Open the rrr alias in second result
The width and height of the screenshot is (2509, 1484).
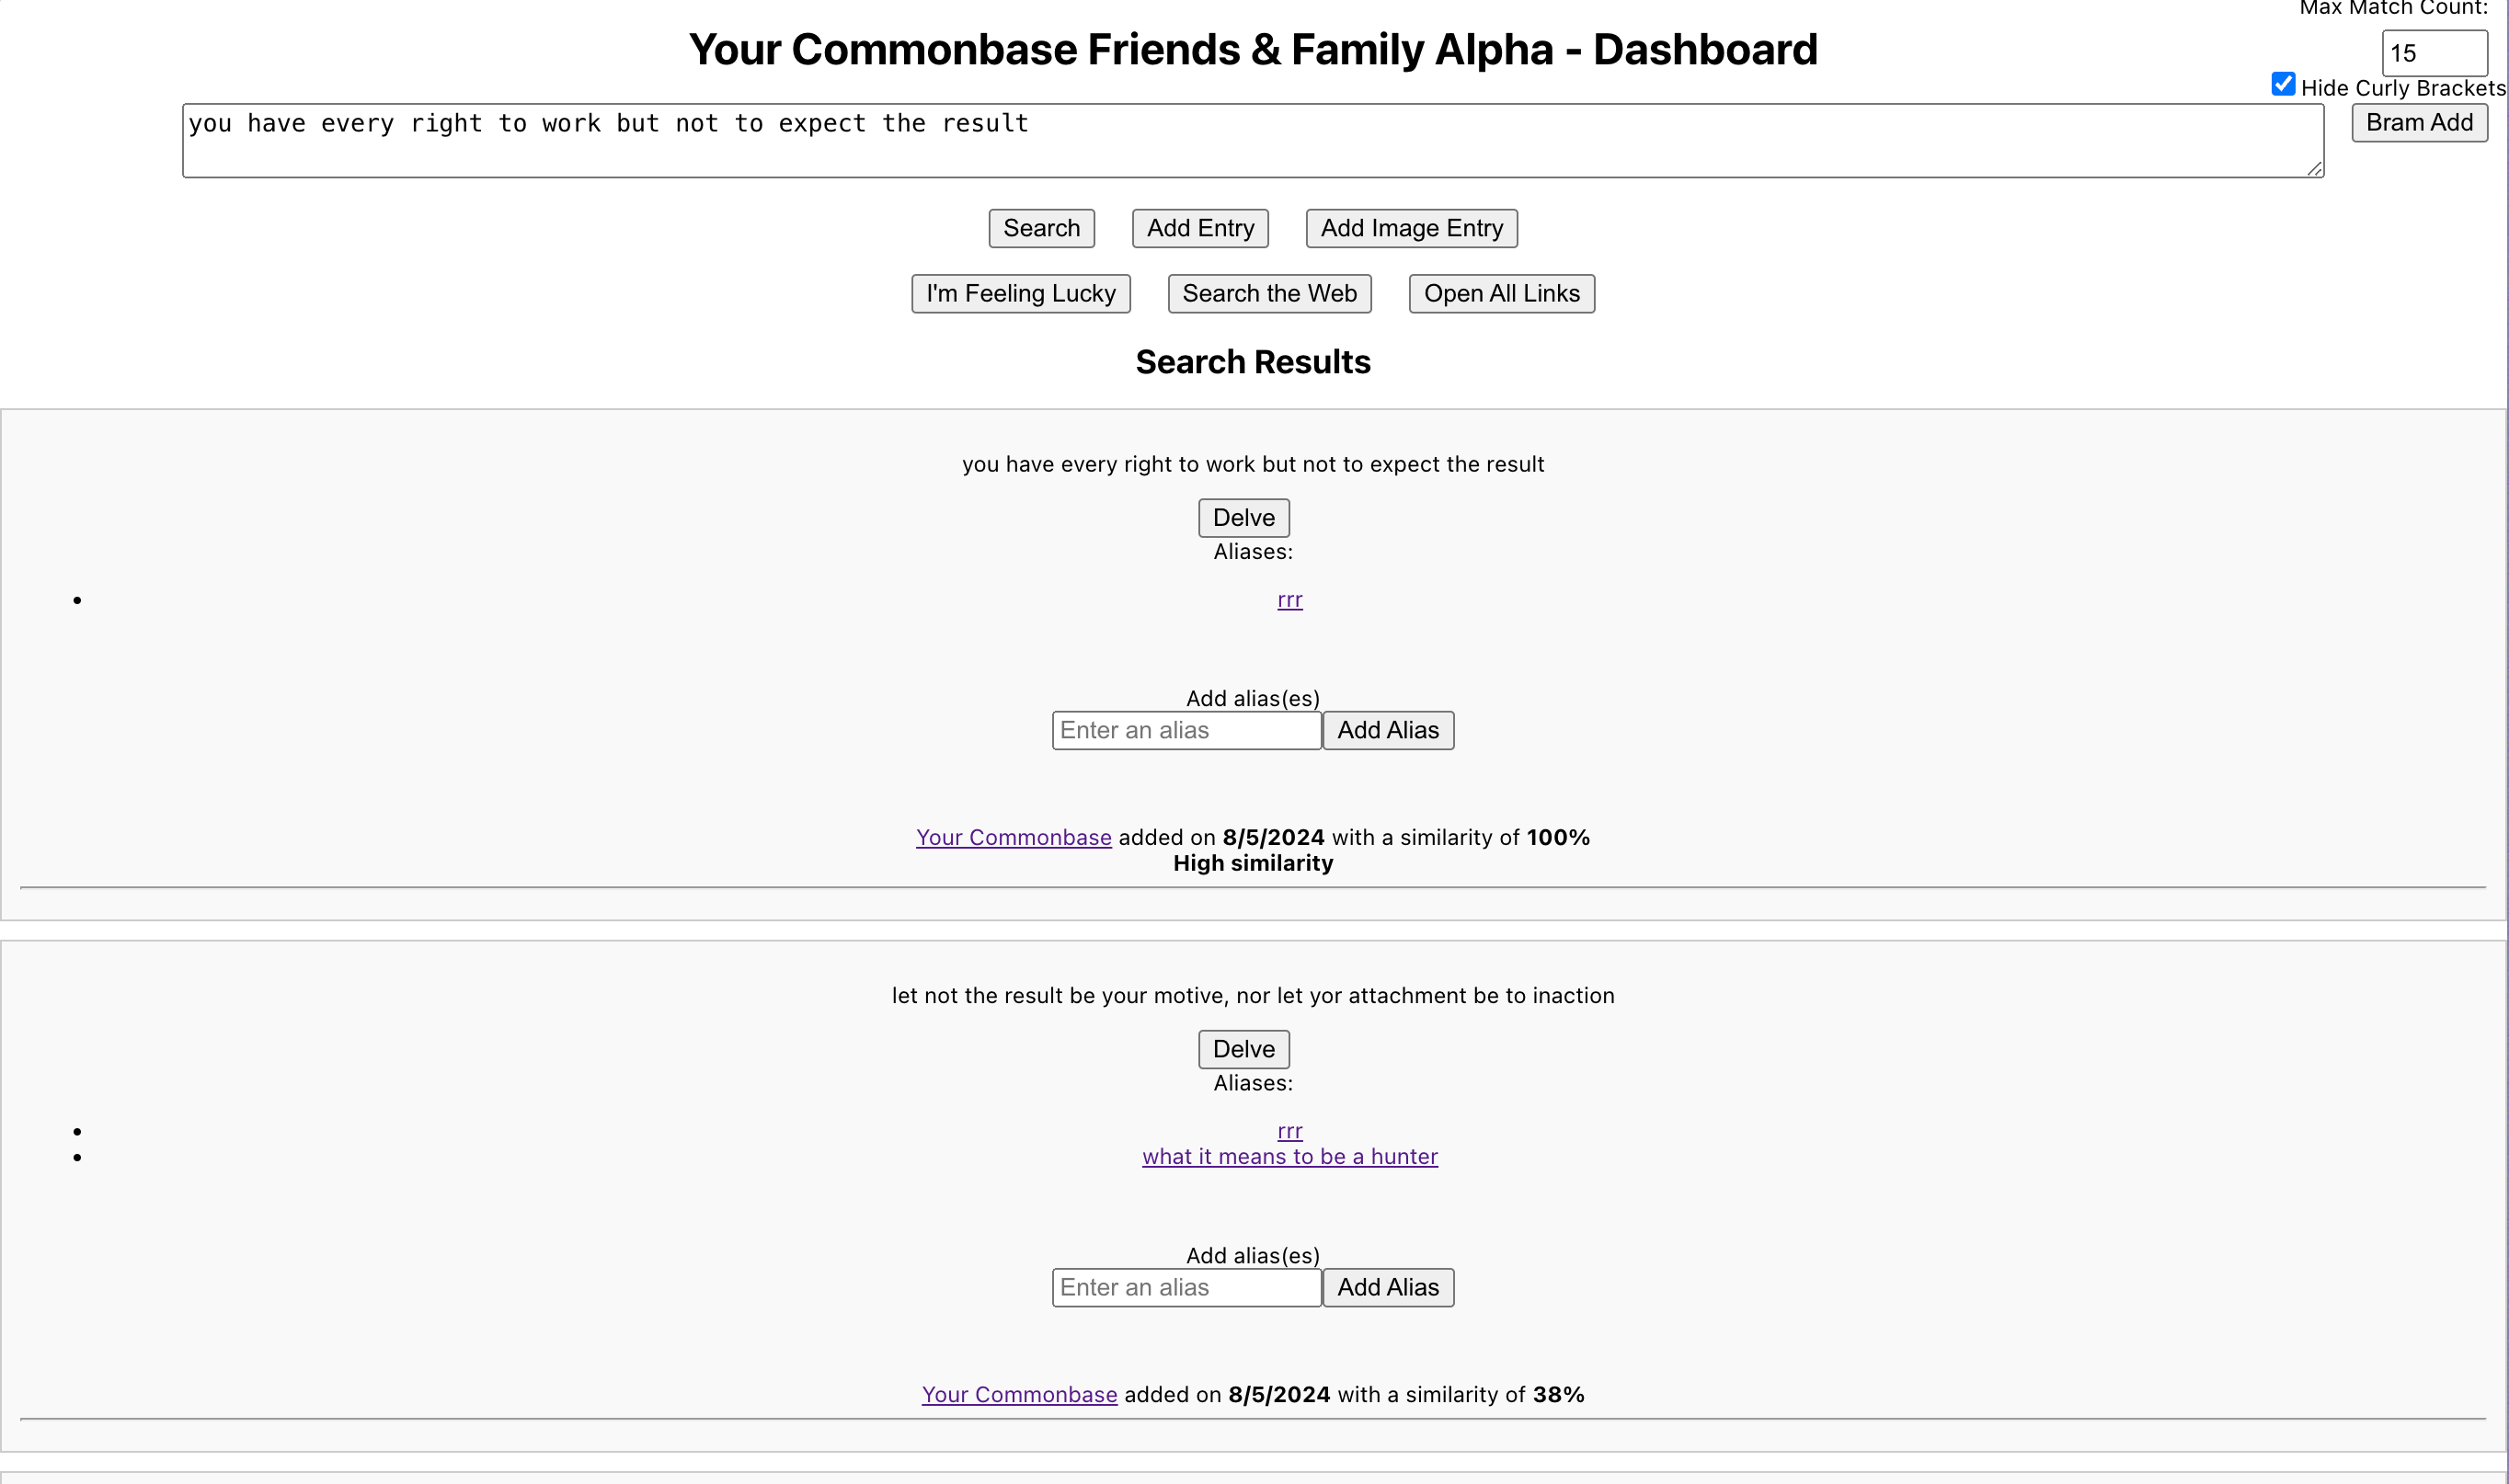pyautogui.click(x=1289, y=1131)
